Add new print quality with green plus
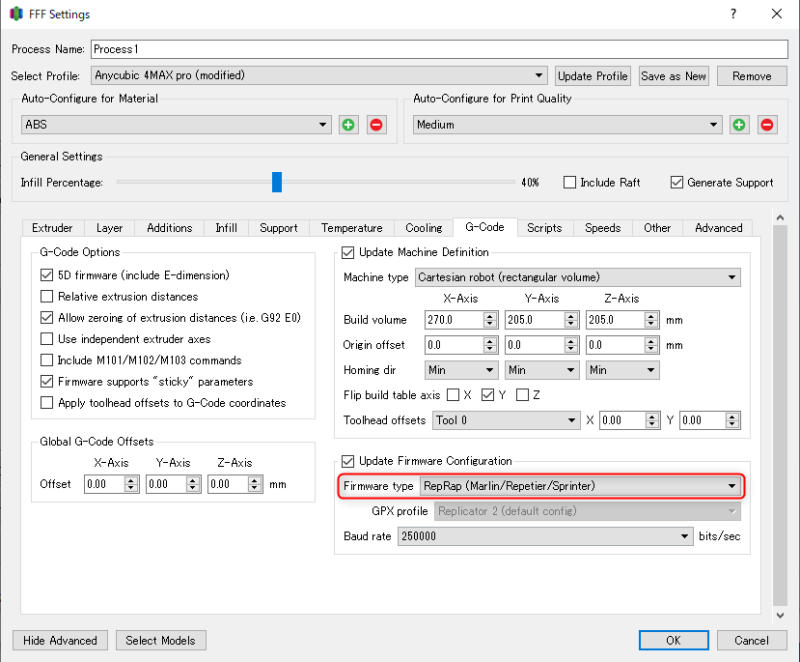The image size is (800, 662). point(739,124)
